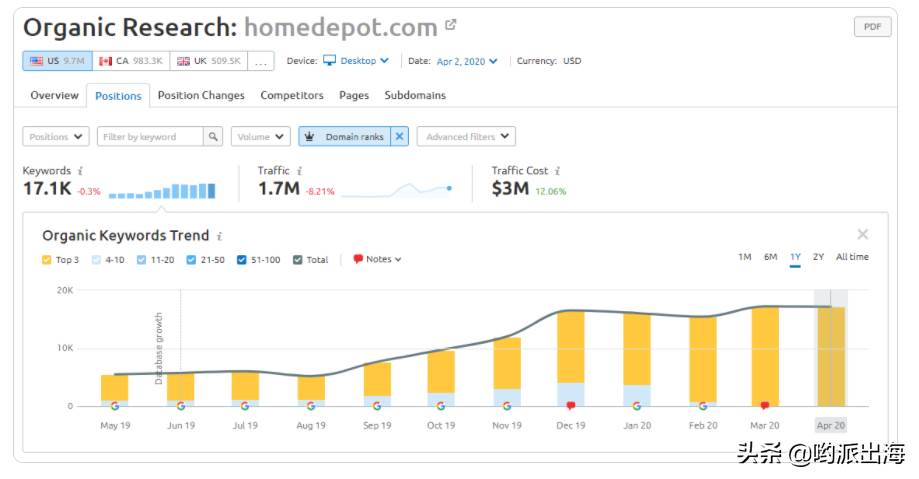This screenshot has height=479, width=919.
Task: Open Position Changes tab
Action: tap(201, 95)
